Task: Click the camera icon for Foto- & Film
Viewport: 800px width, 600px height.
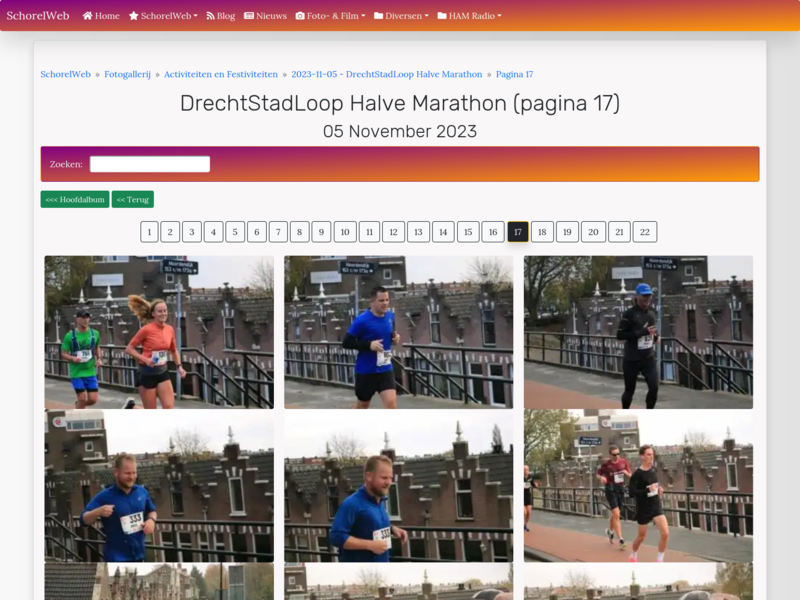Action: coord(300,16)
